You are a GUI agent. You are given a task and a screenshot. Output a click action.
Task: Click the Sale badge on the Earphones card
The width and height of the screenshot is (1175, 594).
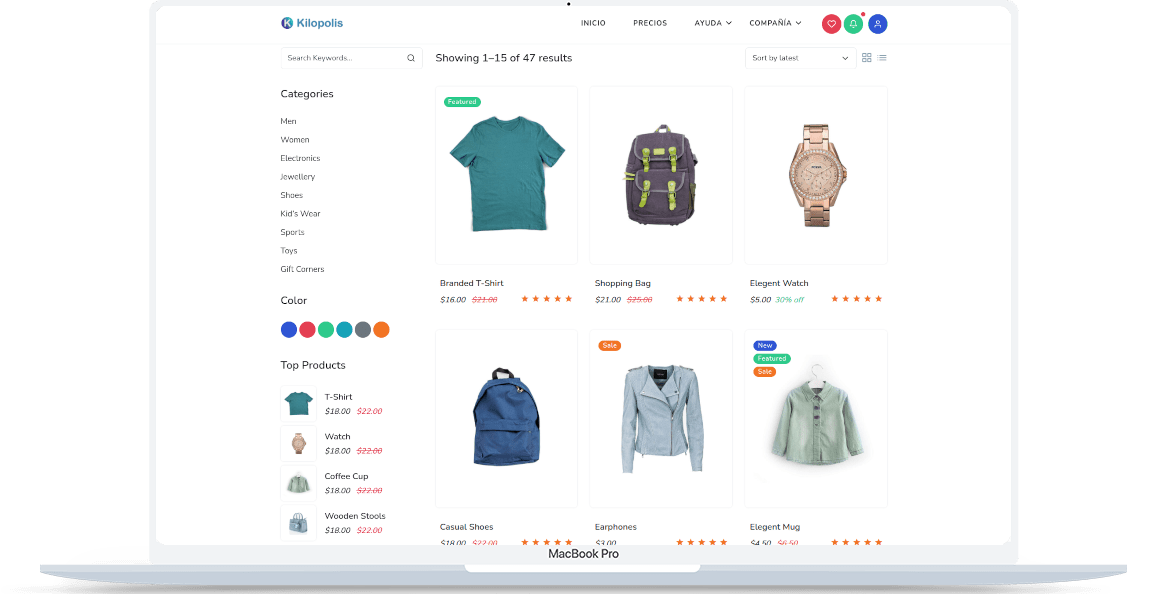(610, 345)
